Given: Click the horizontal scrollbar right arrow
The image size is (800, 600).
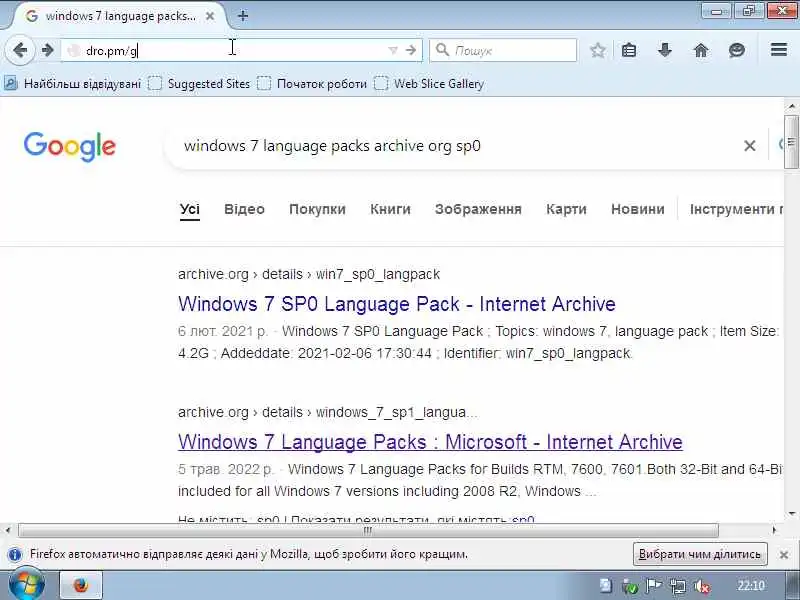Looking at the screenshot, I should (774, 531).
